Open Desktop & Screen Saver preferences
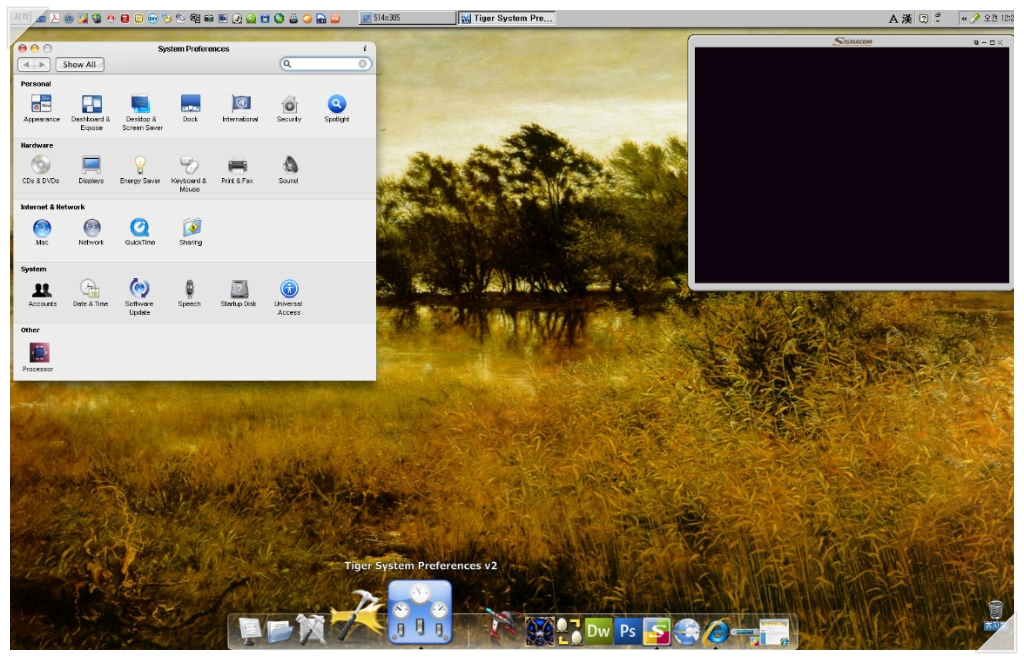 pyautogui.click(x=141, y=105)
